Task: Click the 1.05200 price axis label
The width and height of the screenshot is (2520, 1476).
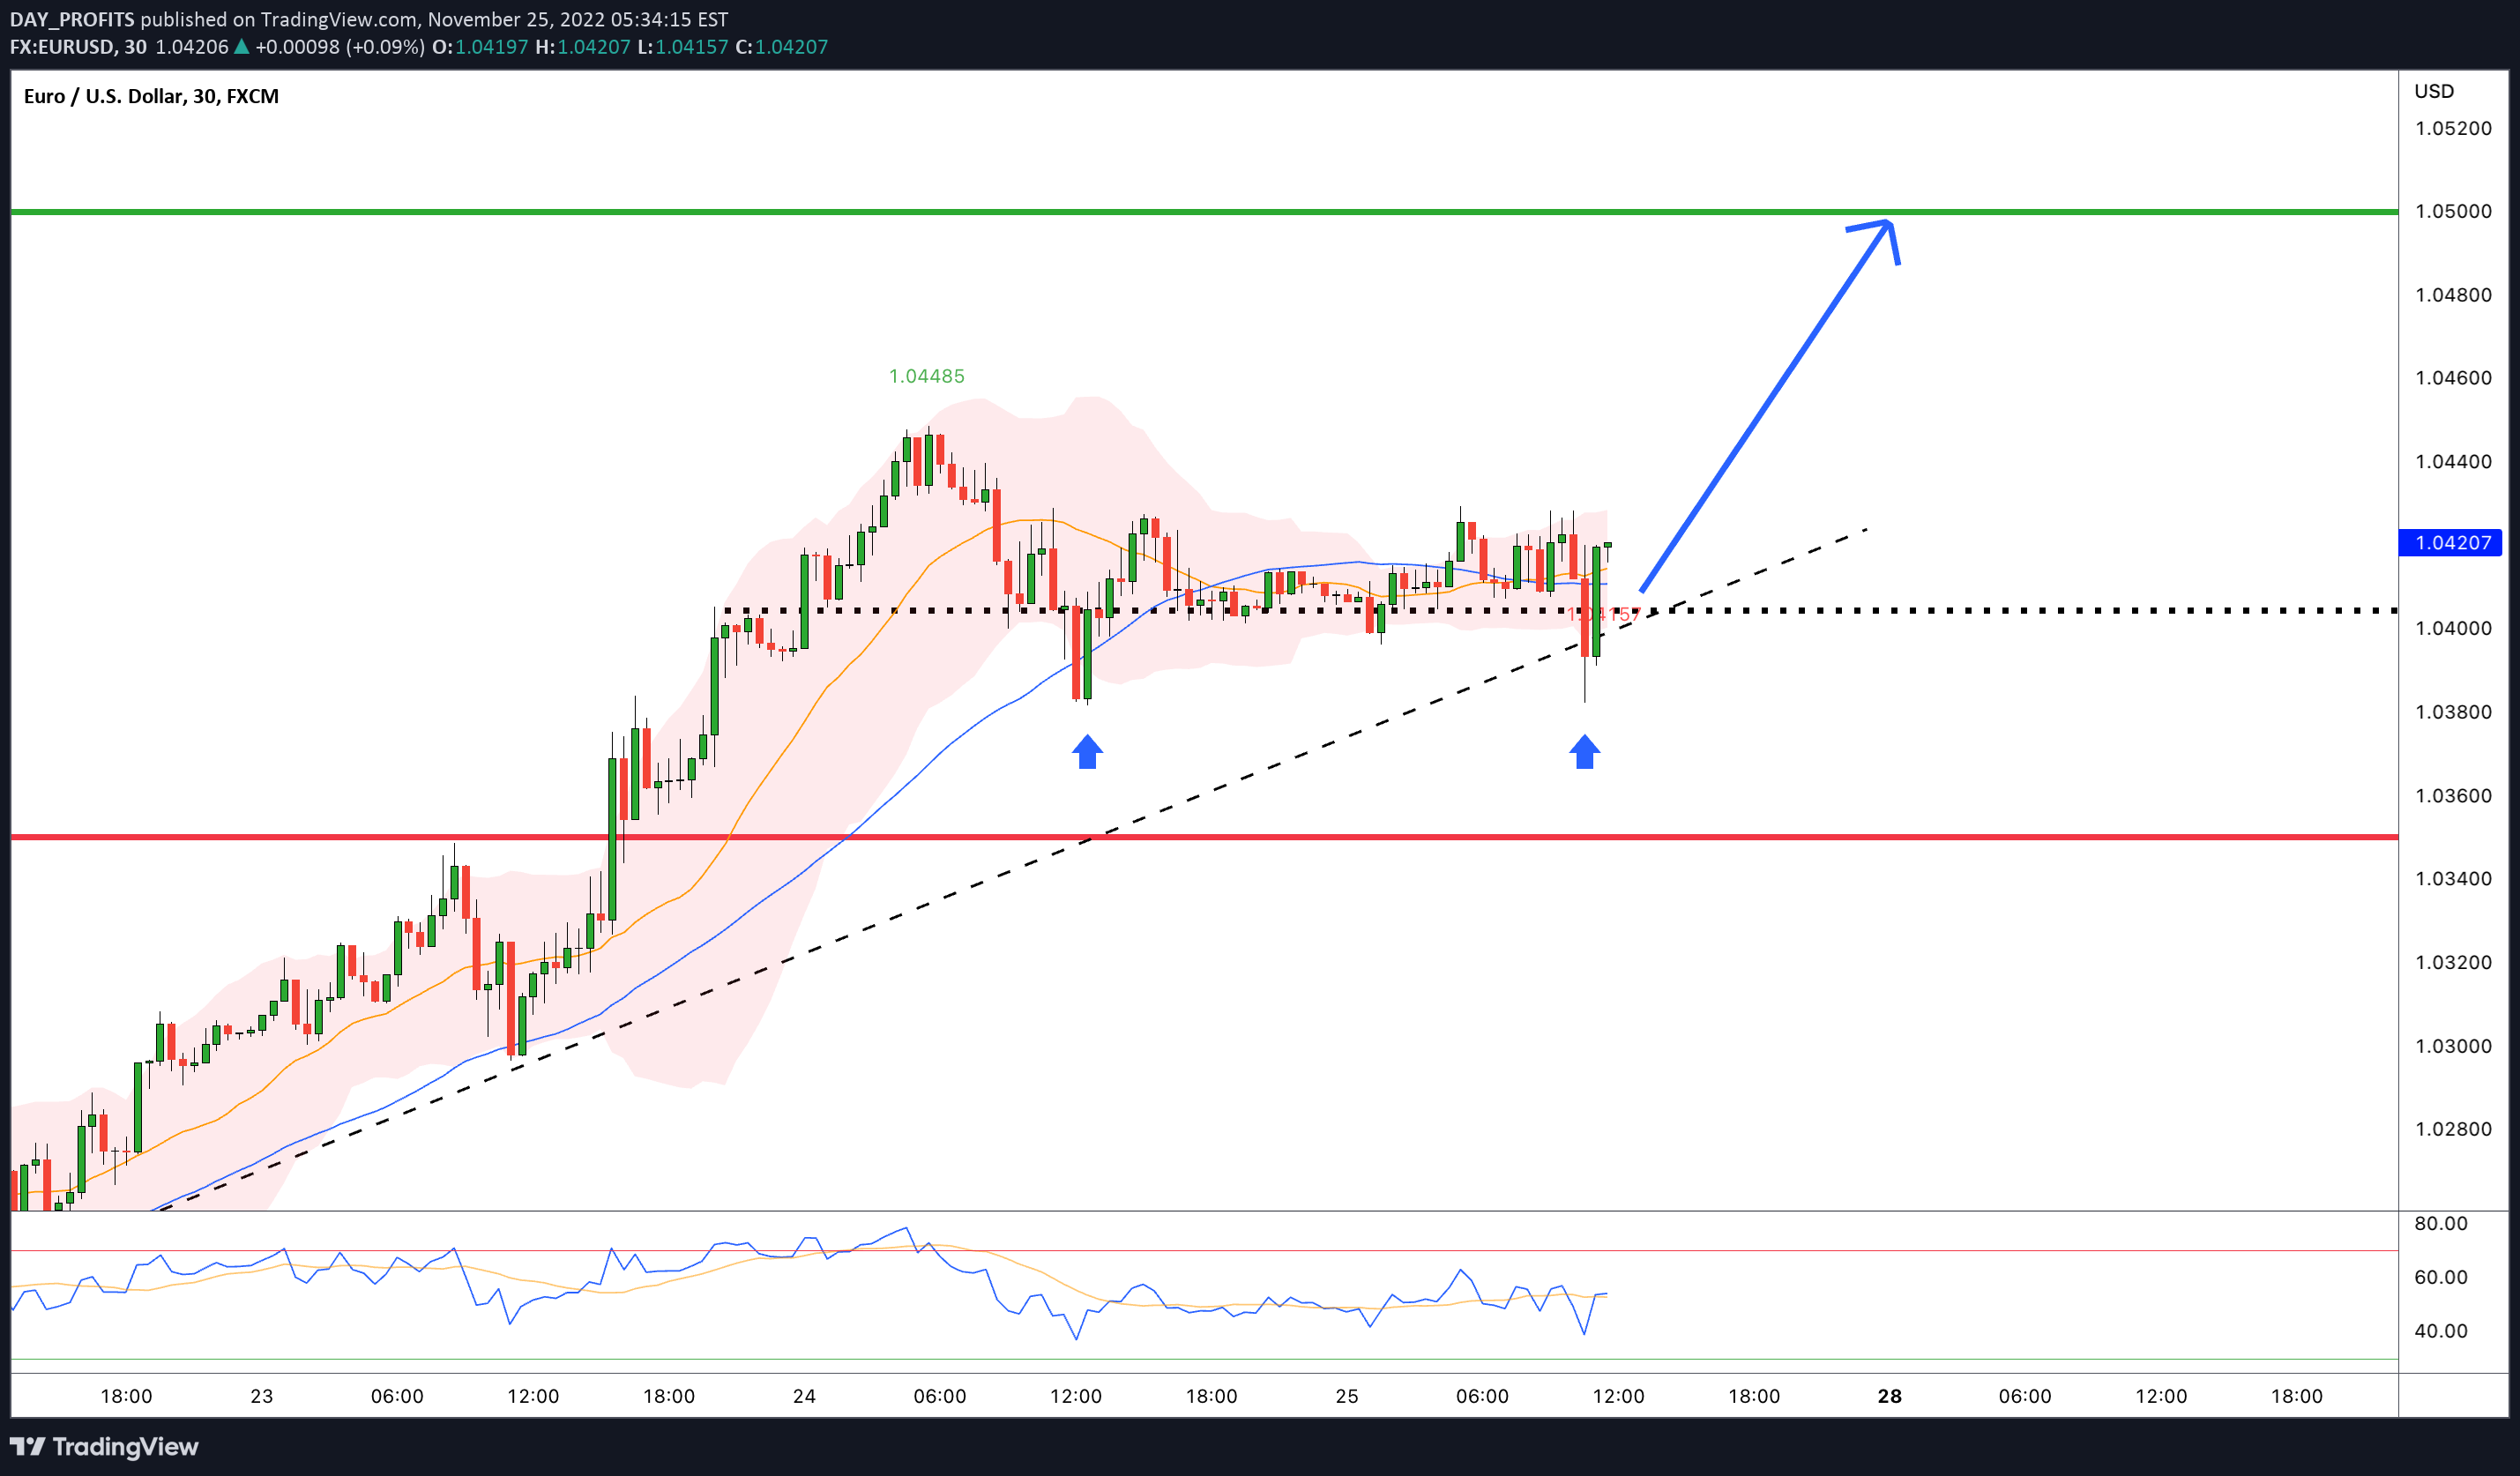Action: (2453, 128)
